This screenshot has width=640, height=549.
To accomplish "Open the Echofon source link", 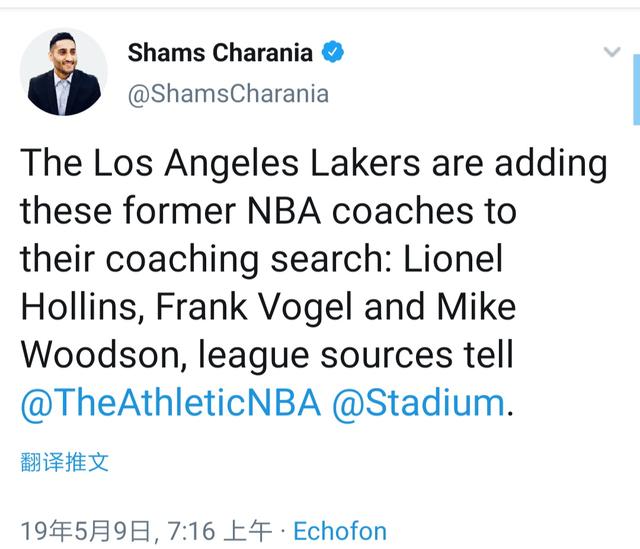I will [x=340, y=531].
